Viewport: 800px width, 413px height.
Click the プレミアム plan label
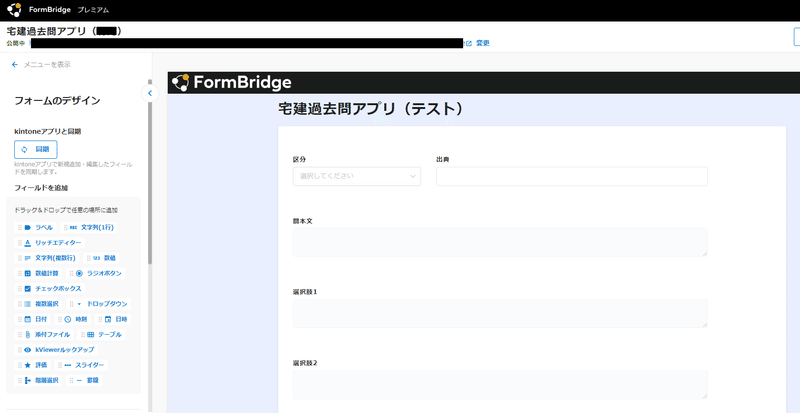[93, 10]
